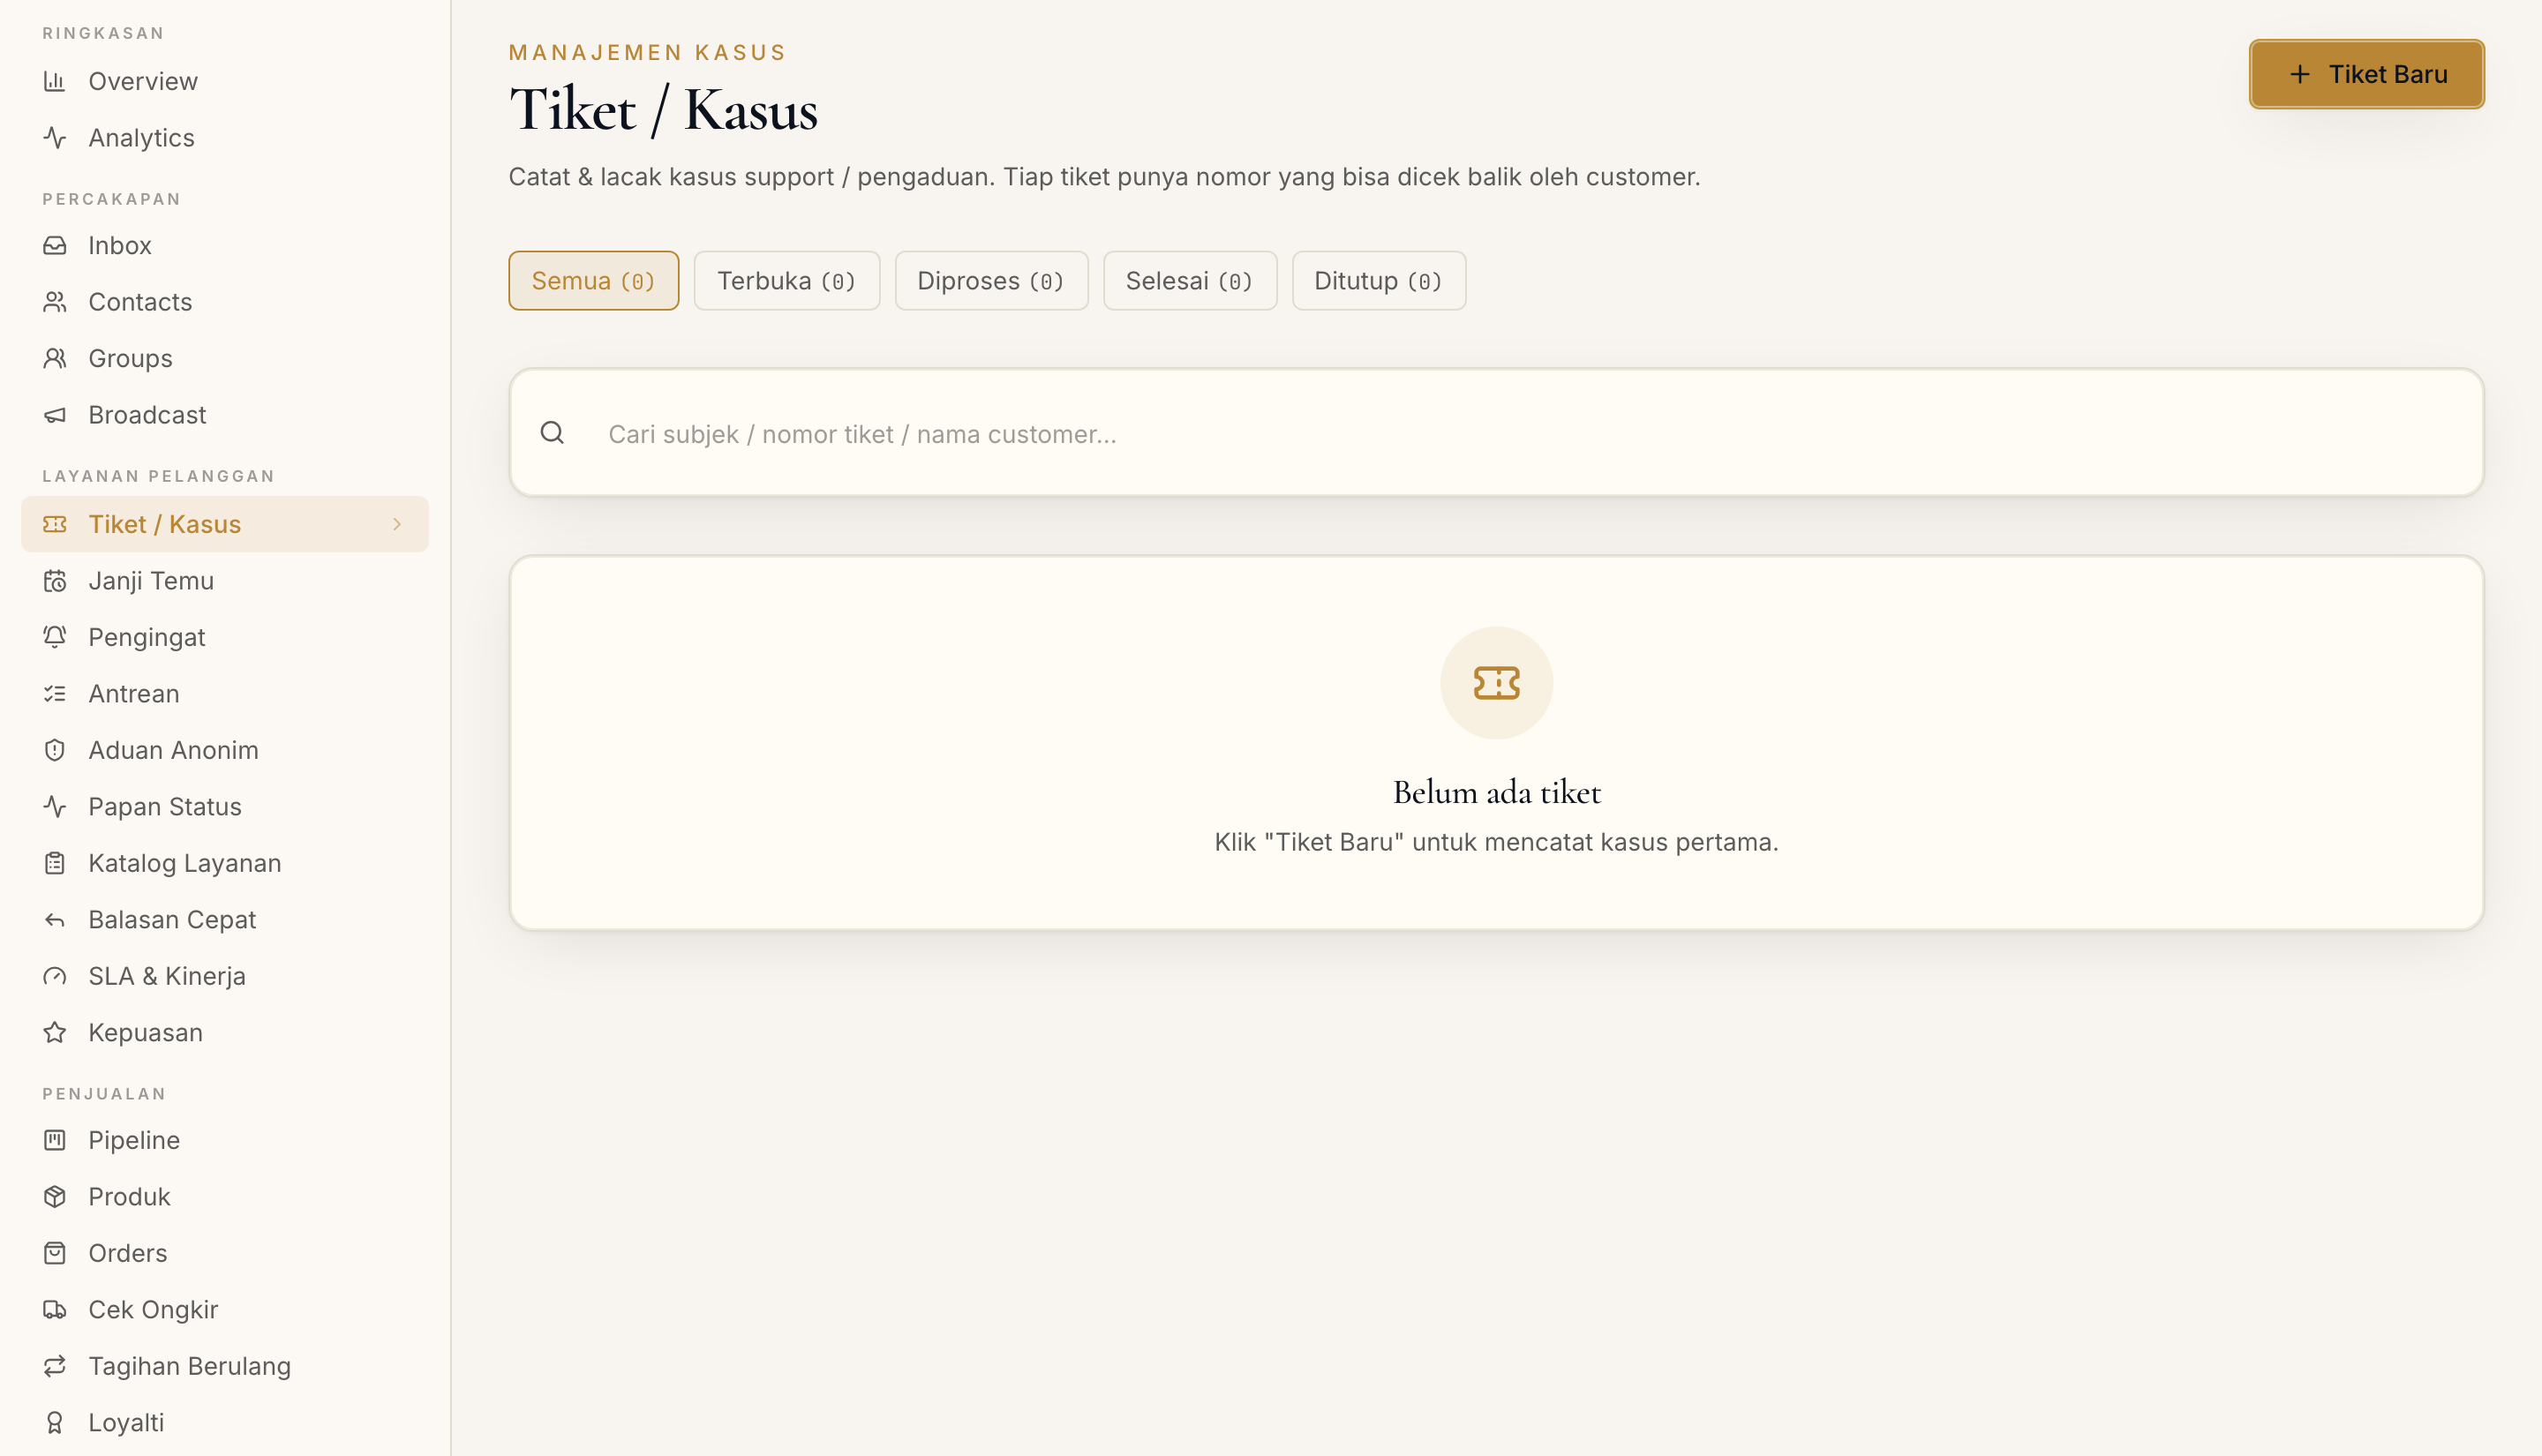Navigate to Contacts
The image size is (2542, 1456).
pos(225,302)
